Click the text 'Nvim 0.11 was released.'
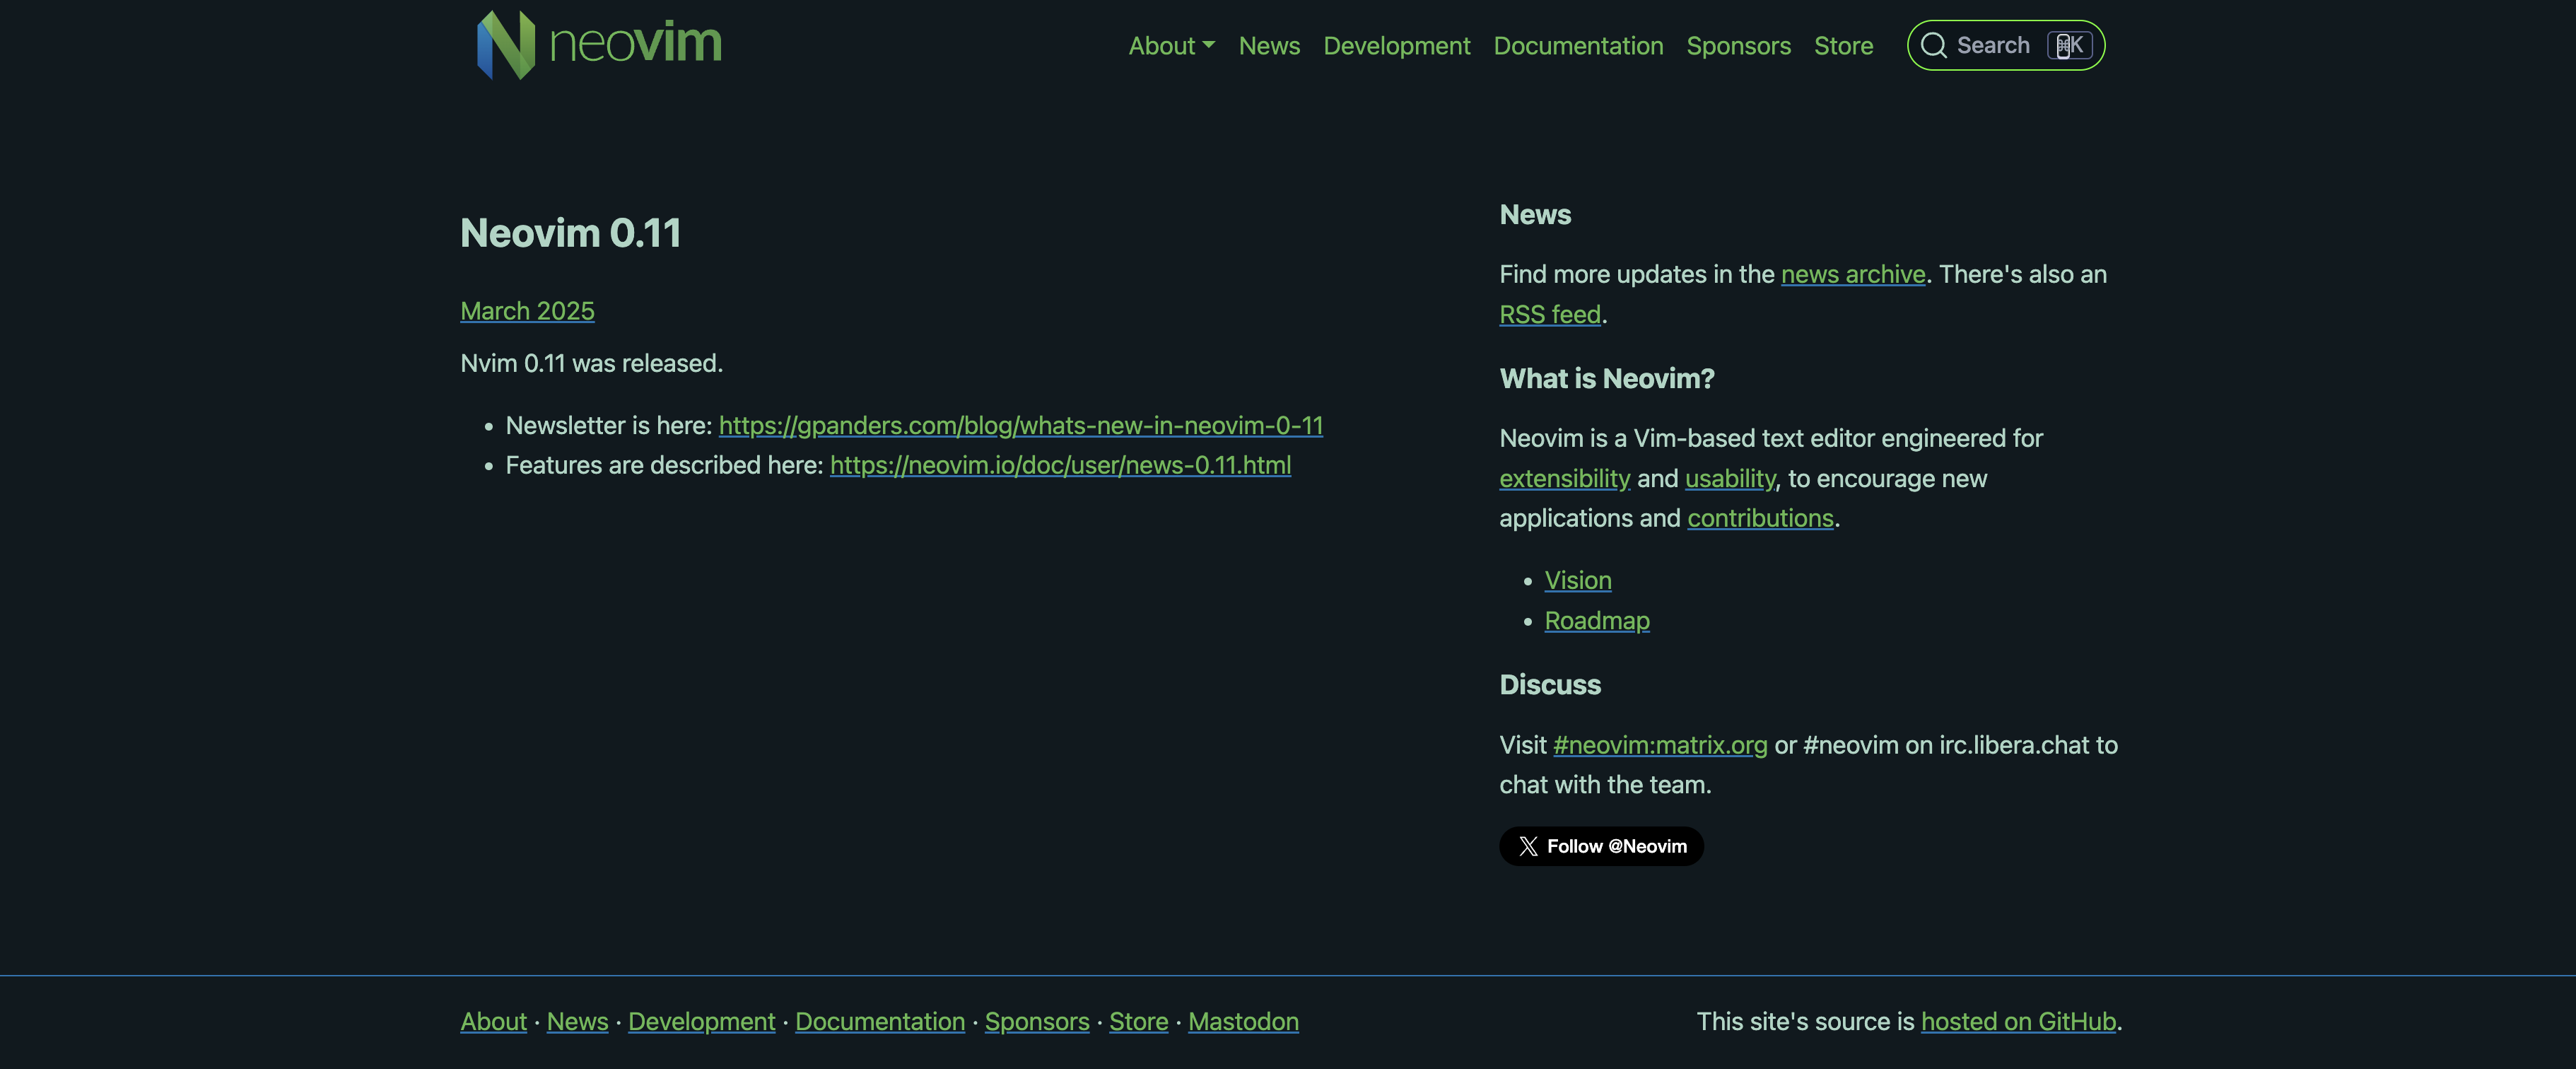Viewport: 2576px width, 1069px height. coord(591,363)
